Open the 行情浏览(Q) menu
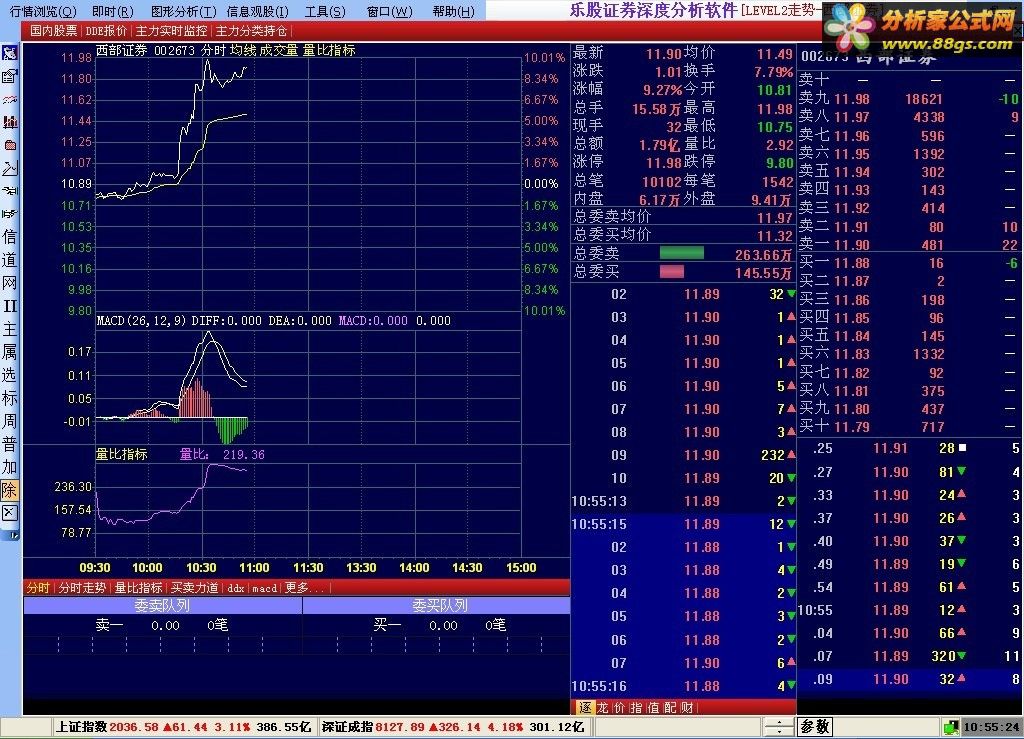 (x=42, y=11)
